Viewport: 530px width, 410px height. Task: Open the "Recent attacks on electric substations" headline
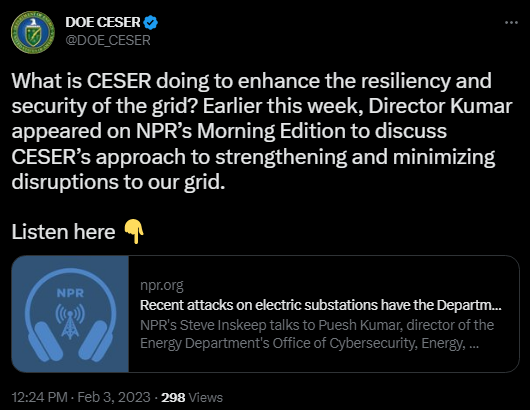[321, 305]
